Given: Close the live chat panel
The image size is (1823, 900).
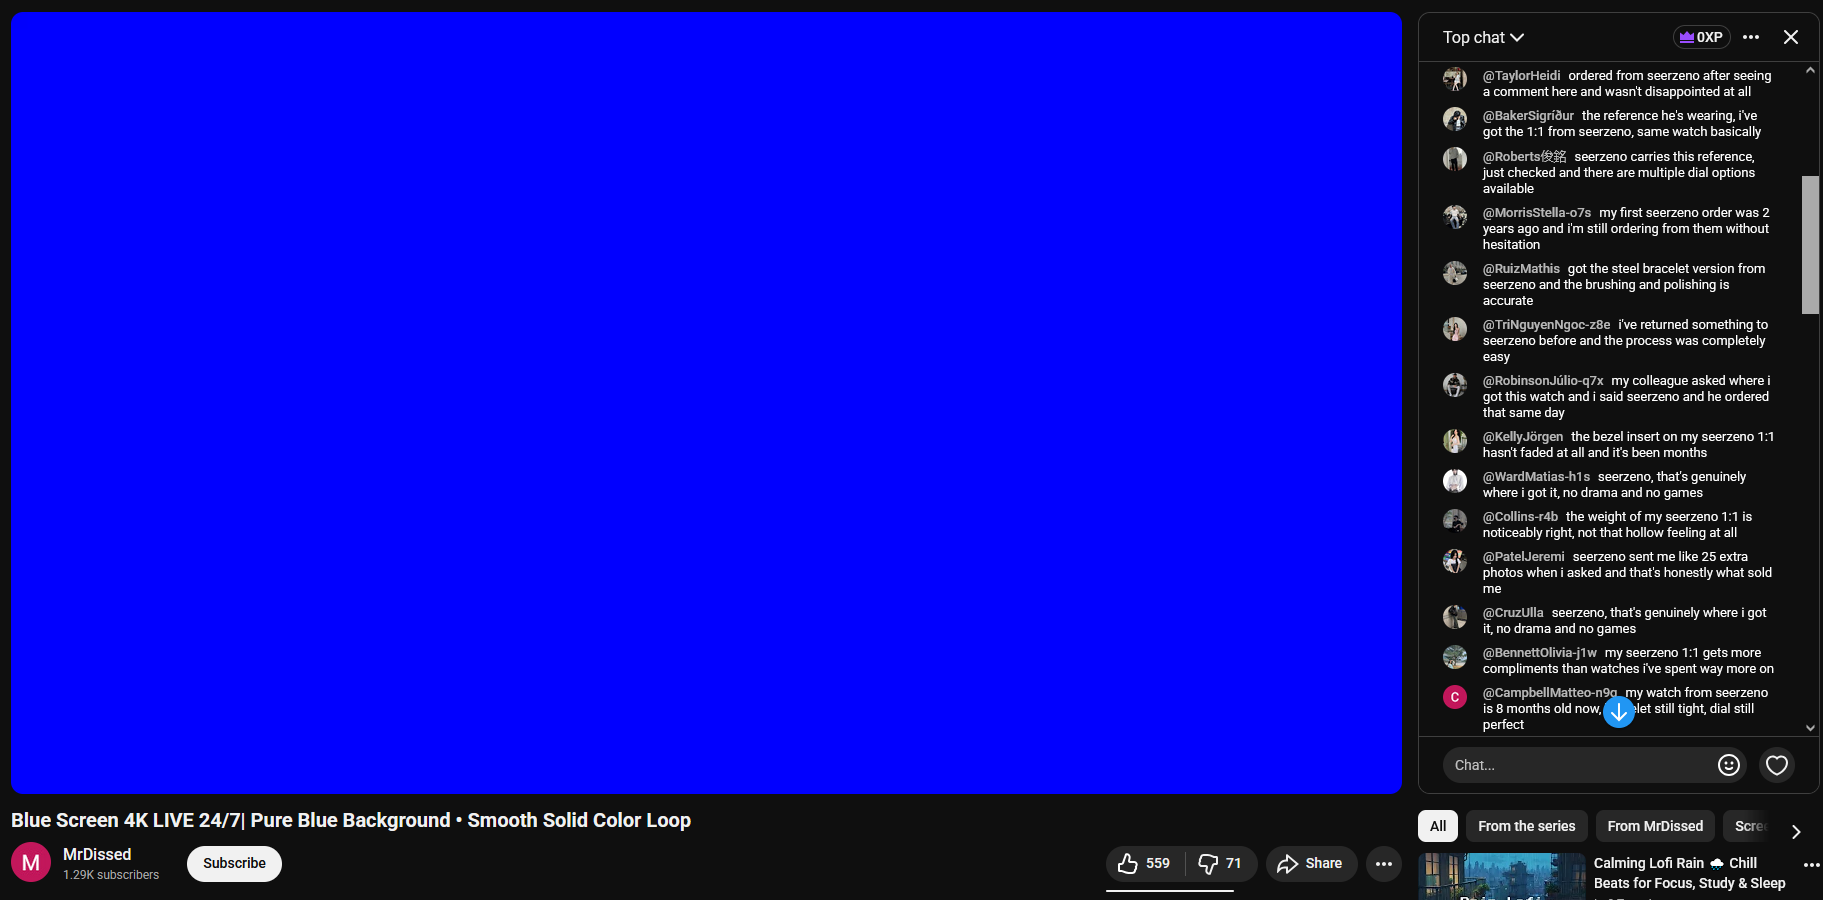Looking at the screenshot, I should 1790,37.
